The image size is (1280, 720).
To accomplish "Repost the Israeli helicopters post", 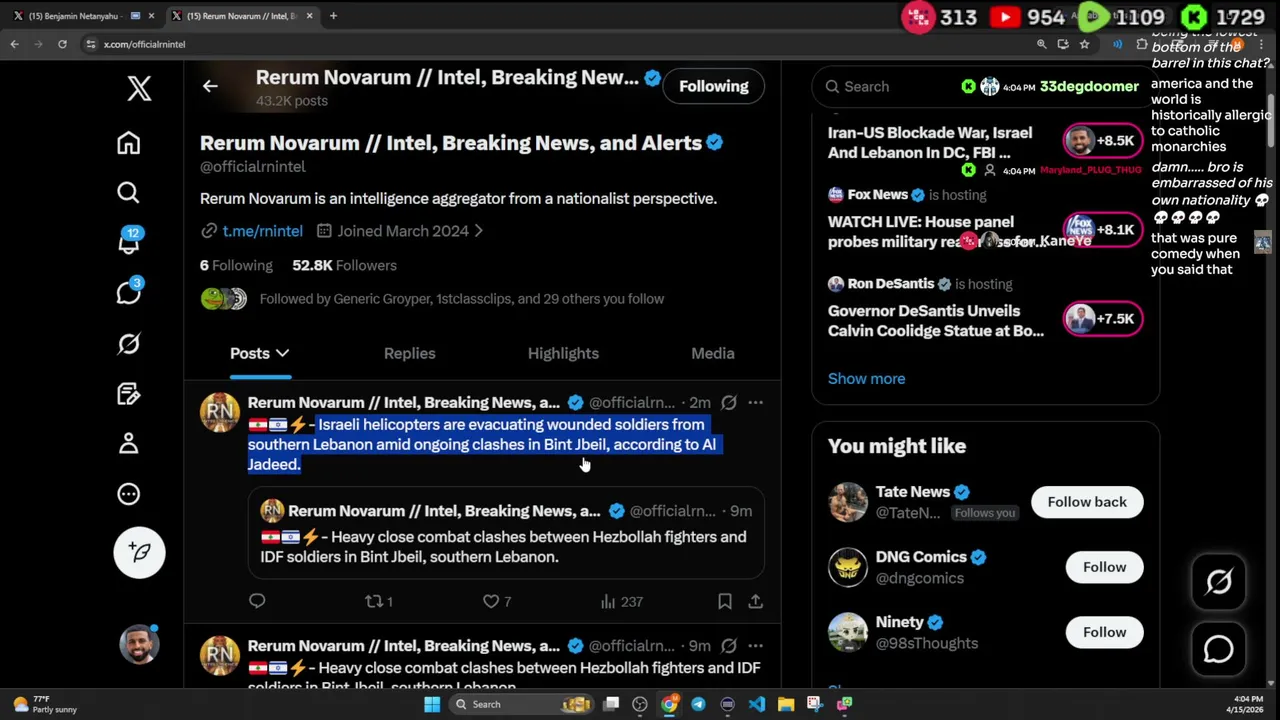I will (x=379, y=601).
